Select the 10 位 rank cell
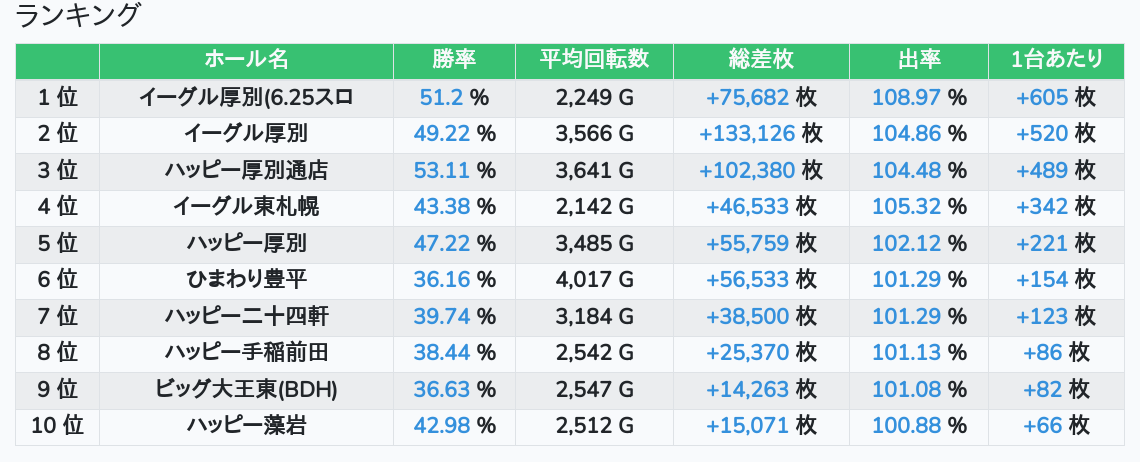This screenshot has width=1140, height=462. coord(57,426)
